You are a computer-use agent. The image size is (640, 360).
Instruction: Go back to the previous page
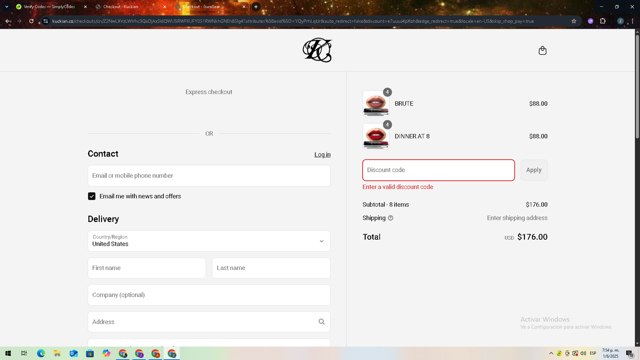coord(8,21)
